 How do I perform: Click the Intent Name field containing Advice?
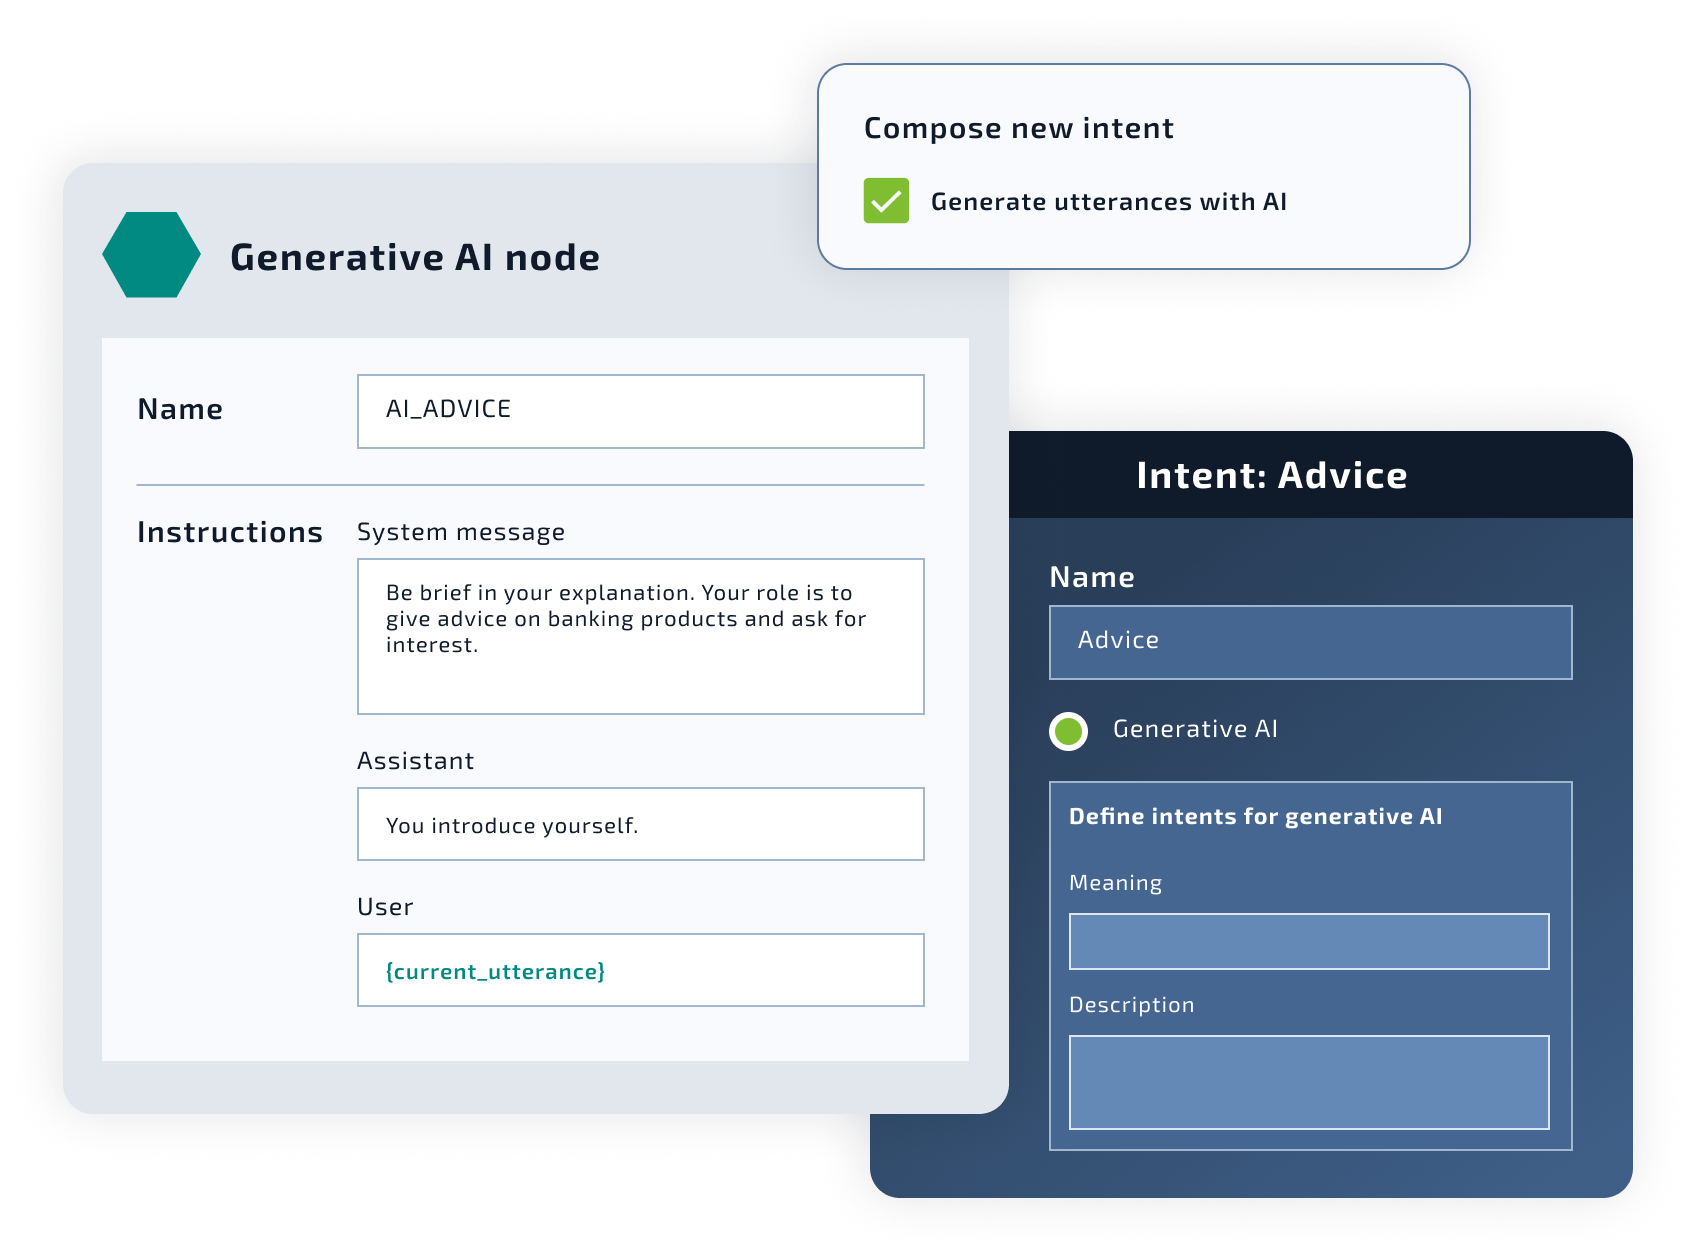[1310, 642]
